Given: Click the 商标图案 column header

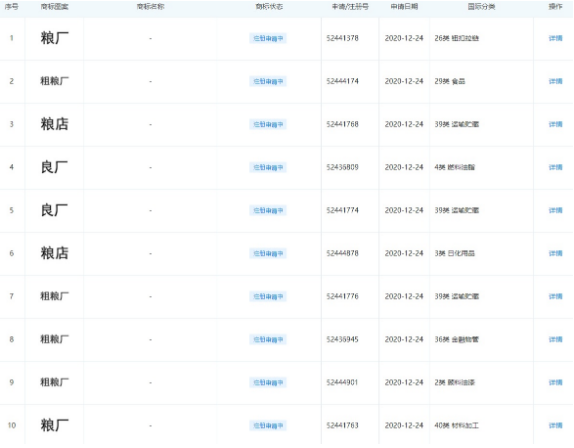Looking at the screenshot, I should tap(54, 7).
